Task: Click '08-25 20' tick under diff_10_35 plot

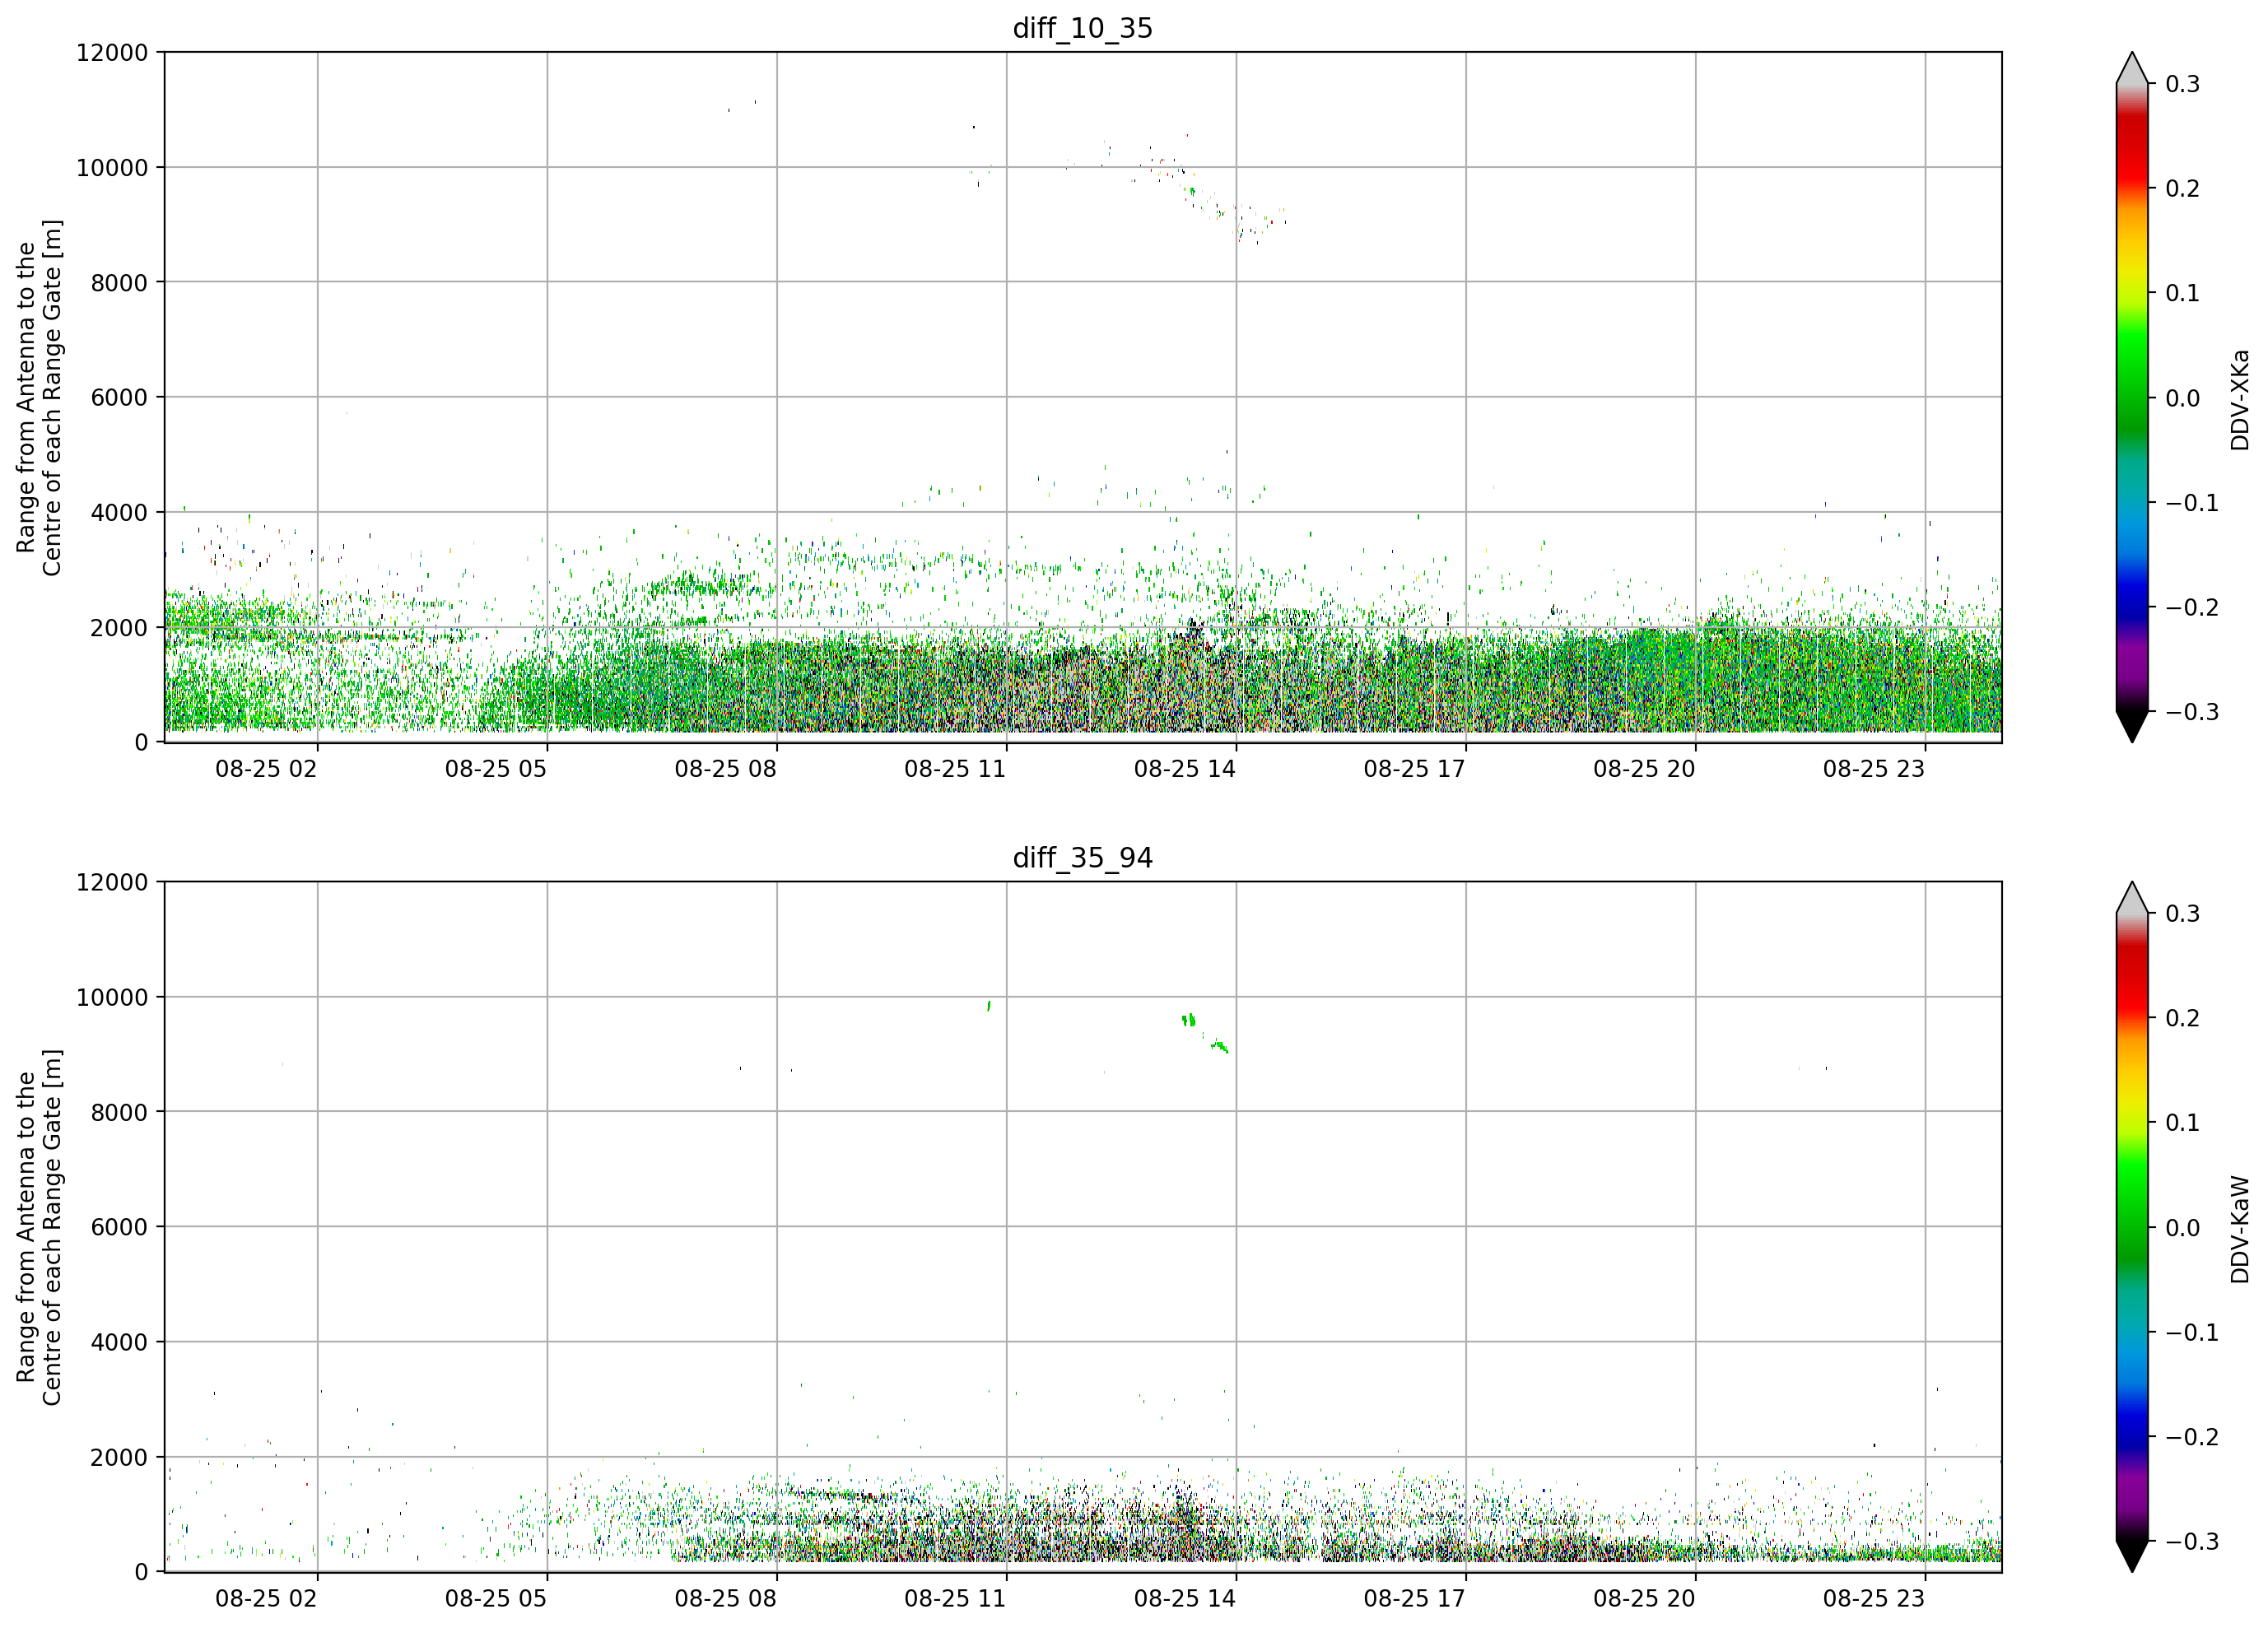Action: (1644, 769)
